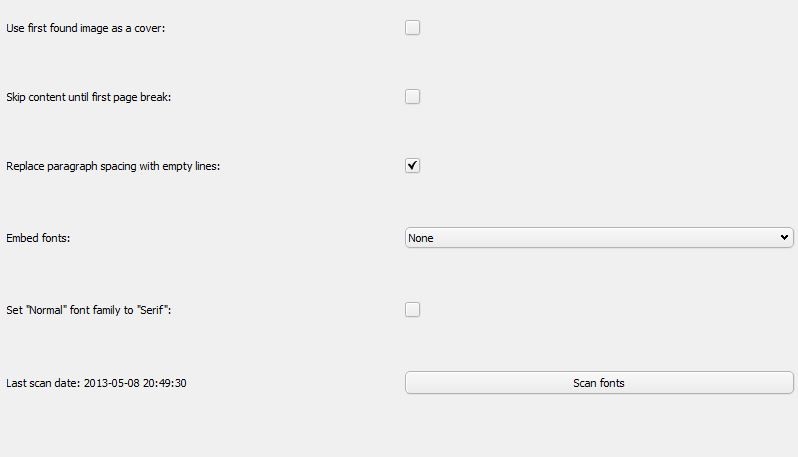The height and width of the screenshot is (457, 798).
Task: Toggle the skip-to-first-page-break option
Action: tap(412, 97)
